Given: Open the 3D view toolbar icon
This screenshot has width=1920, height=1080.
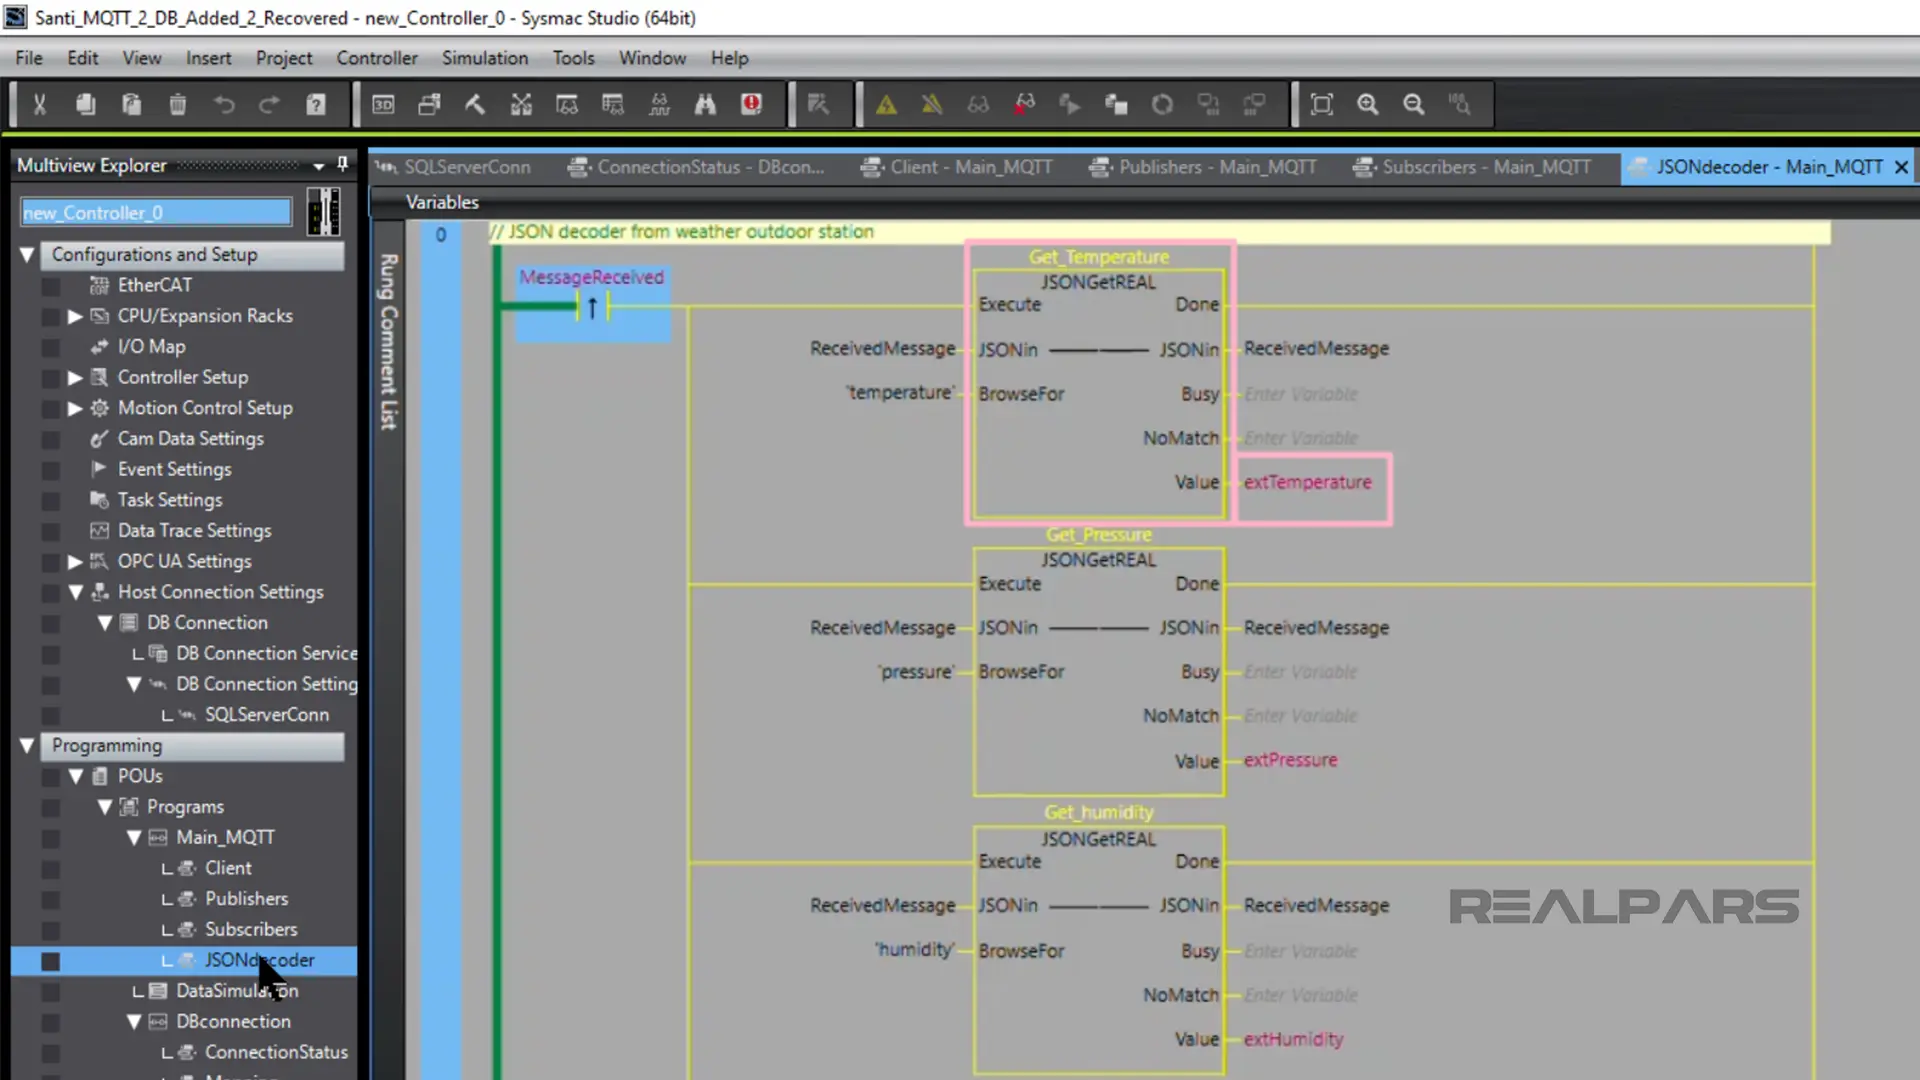Looking at the screenshot, I should click(x=383, y=104).
